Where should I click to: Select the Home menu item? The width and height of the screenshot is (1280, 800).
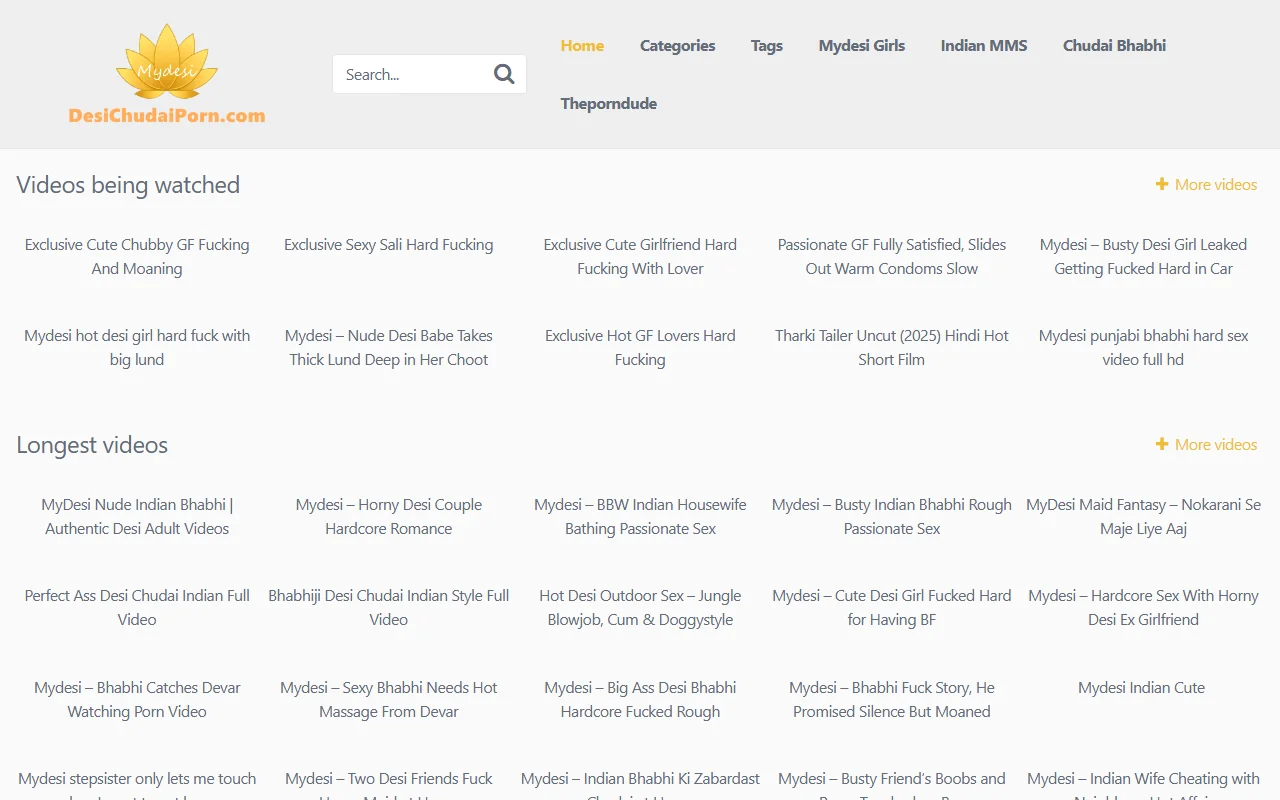582,45
